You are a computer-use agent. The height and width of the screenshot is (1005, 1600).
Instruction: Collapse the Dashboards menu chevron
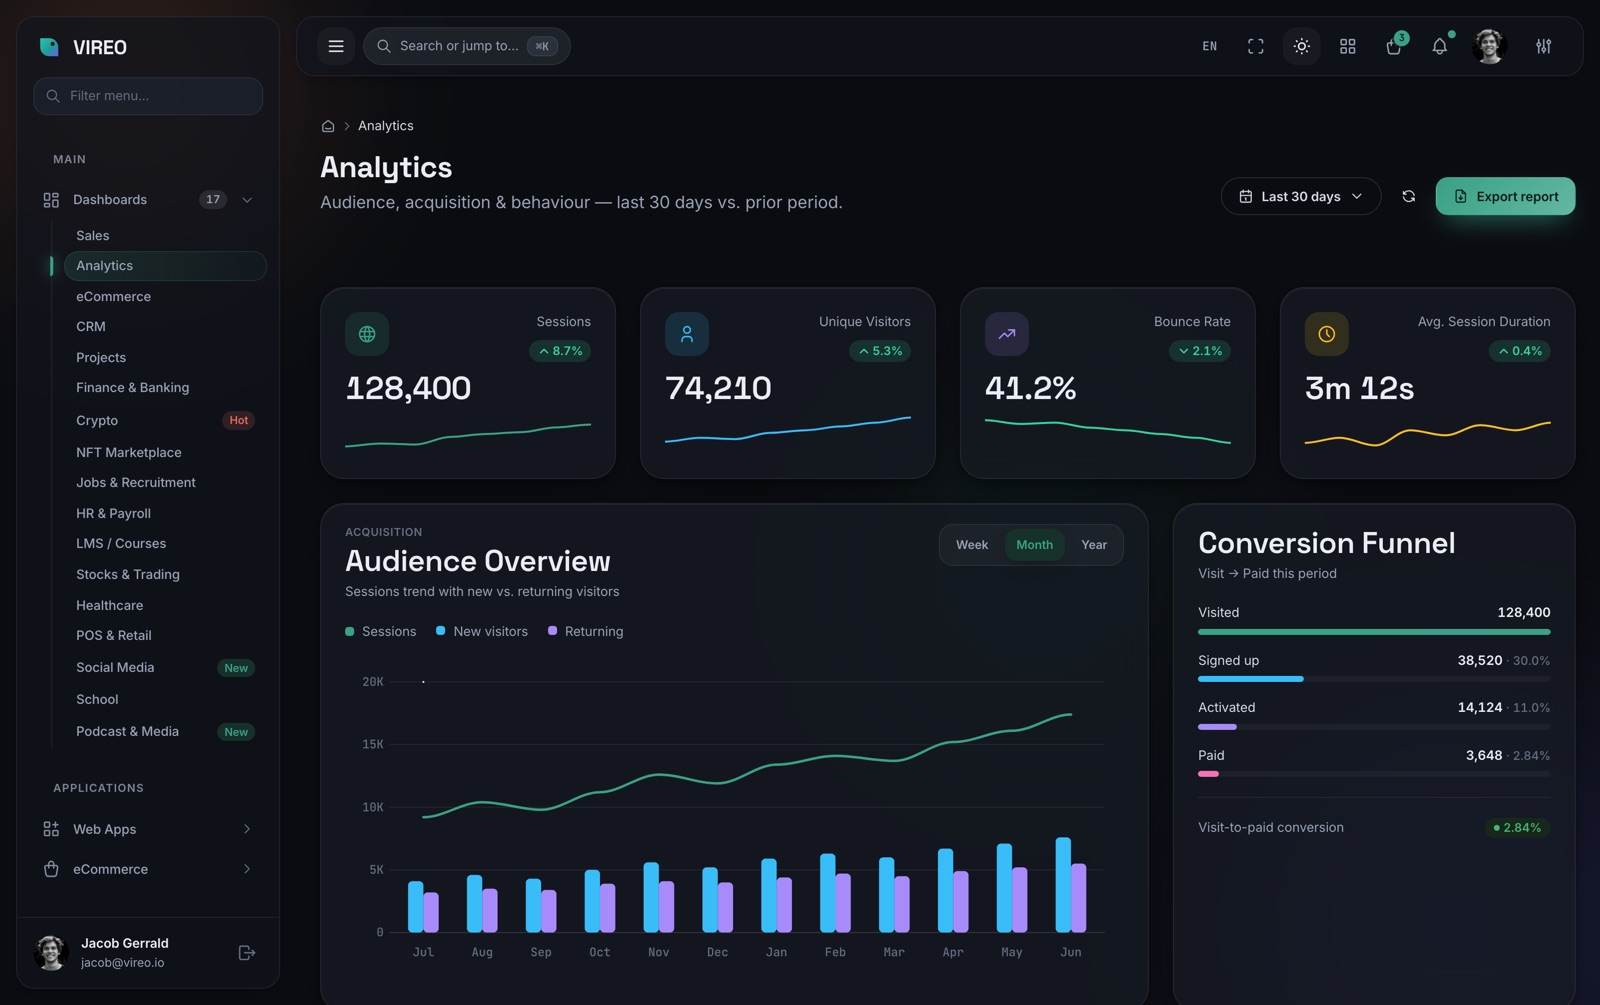click(247, 200)
